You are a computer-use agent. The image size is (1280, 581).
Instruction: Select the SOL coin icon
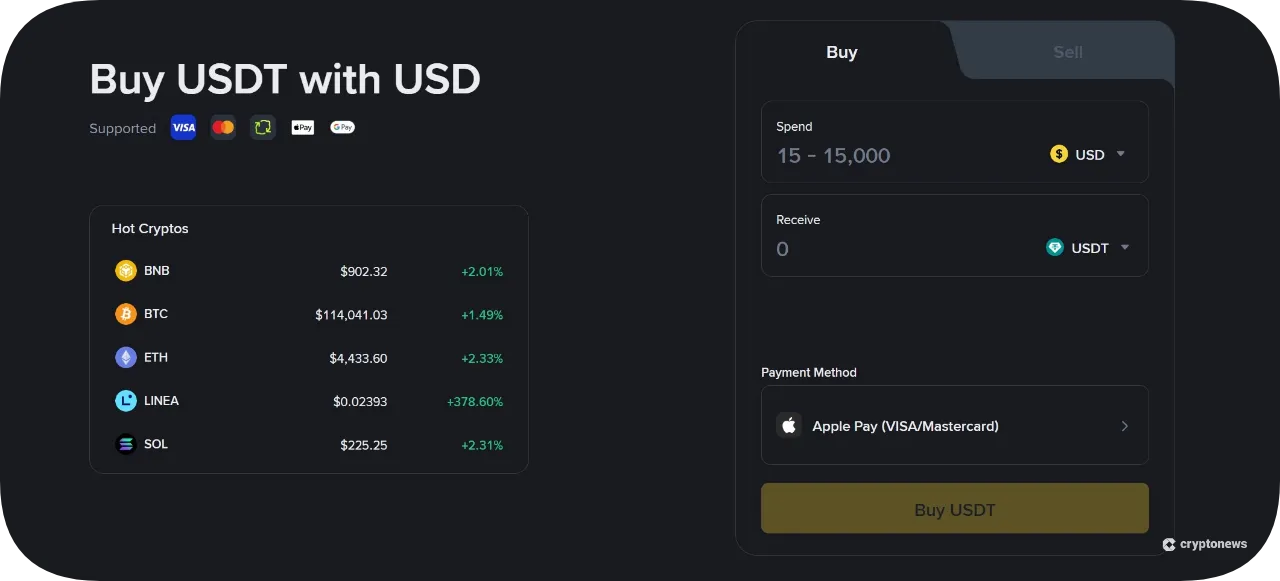pyautogui.click(x=125, y=444)
